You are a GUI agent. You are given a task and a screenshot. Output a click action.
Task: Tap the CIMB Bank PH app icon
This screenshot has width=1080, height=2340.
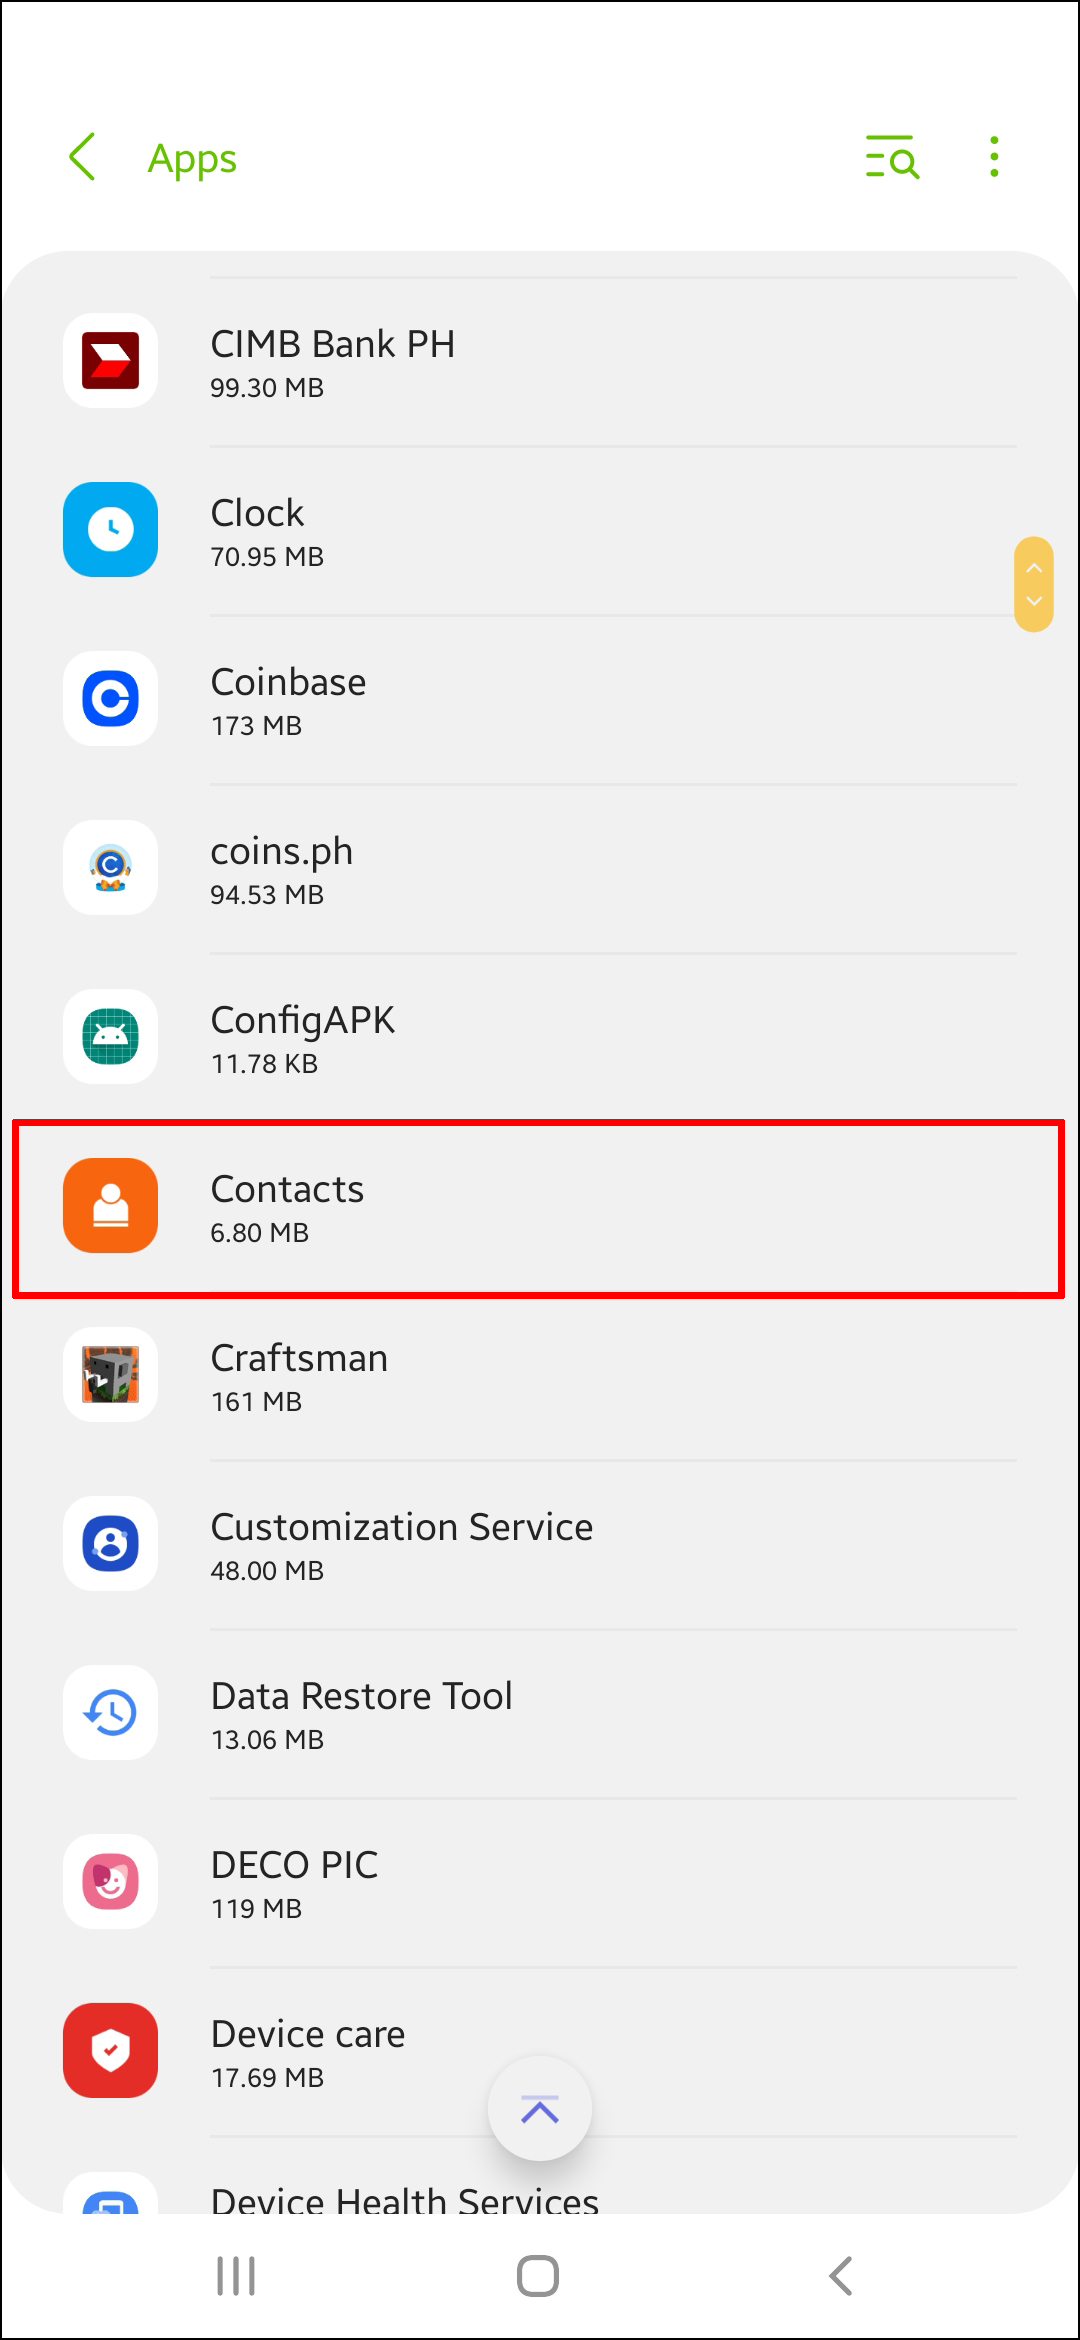point(111,361)
